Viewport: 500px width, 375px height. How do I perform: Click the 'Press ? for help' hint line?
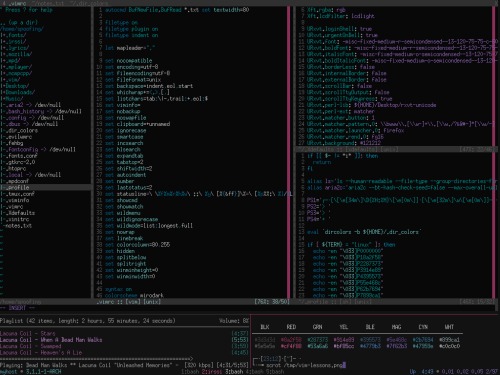(x=29, y=10)
